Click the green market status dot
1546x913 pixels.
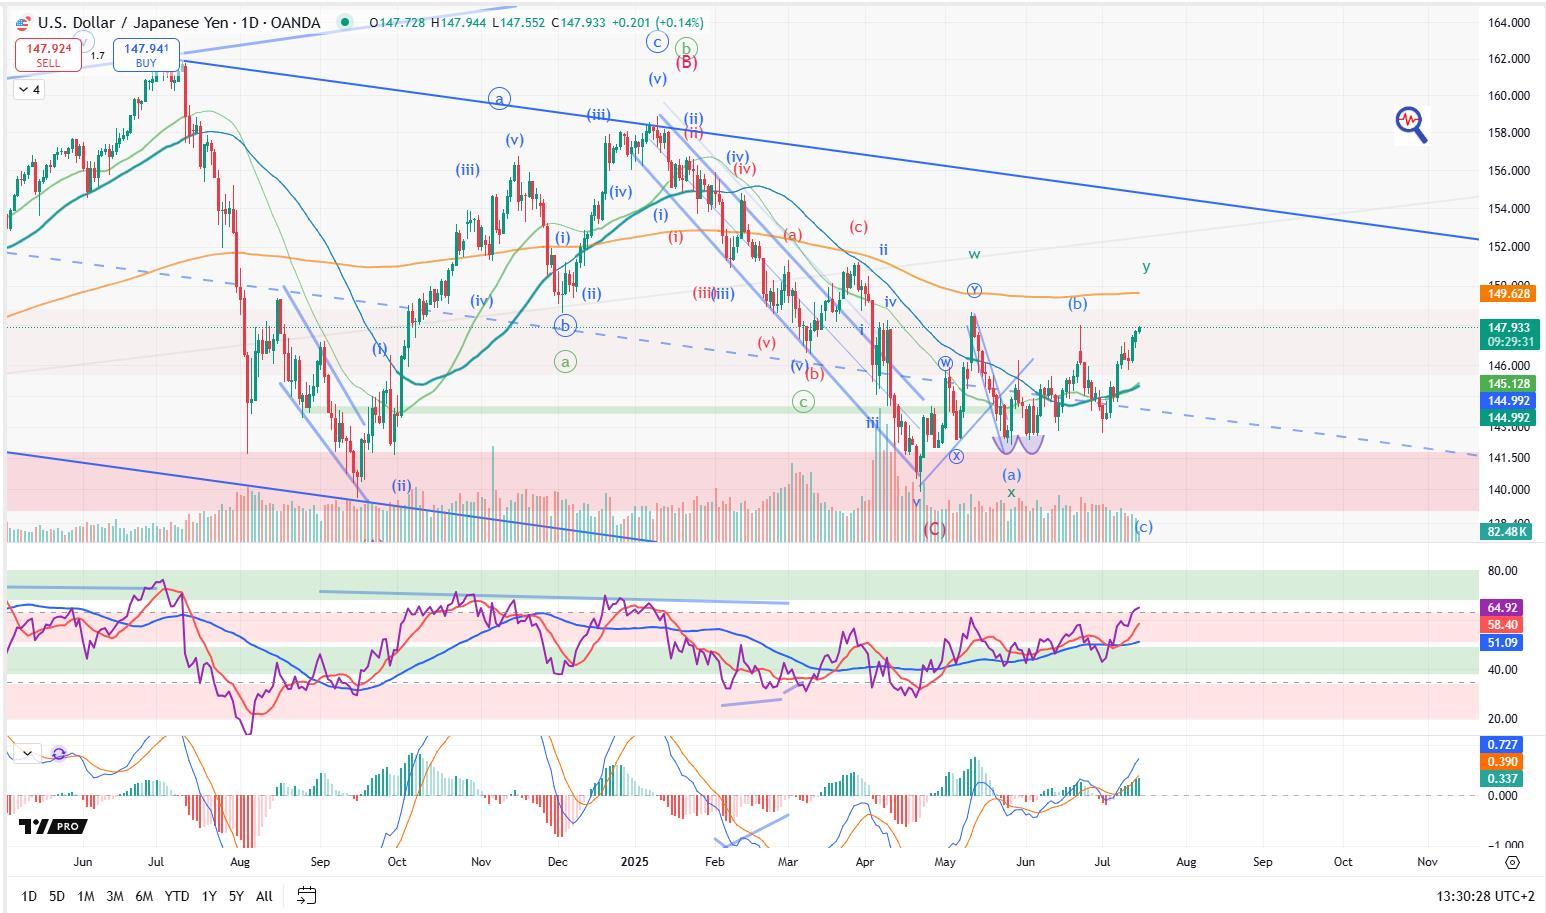(x=345, y=22)
